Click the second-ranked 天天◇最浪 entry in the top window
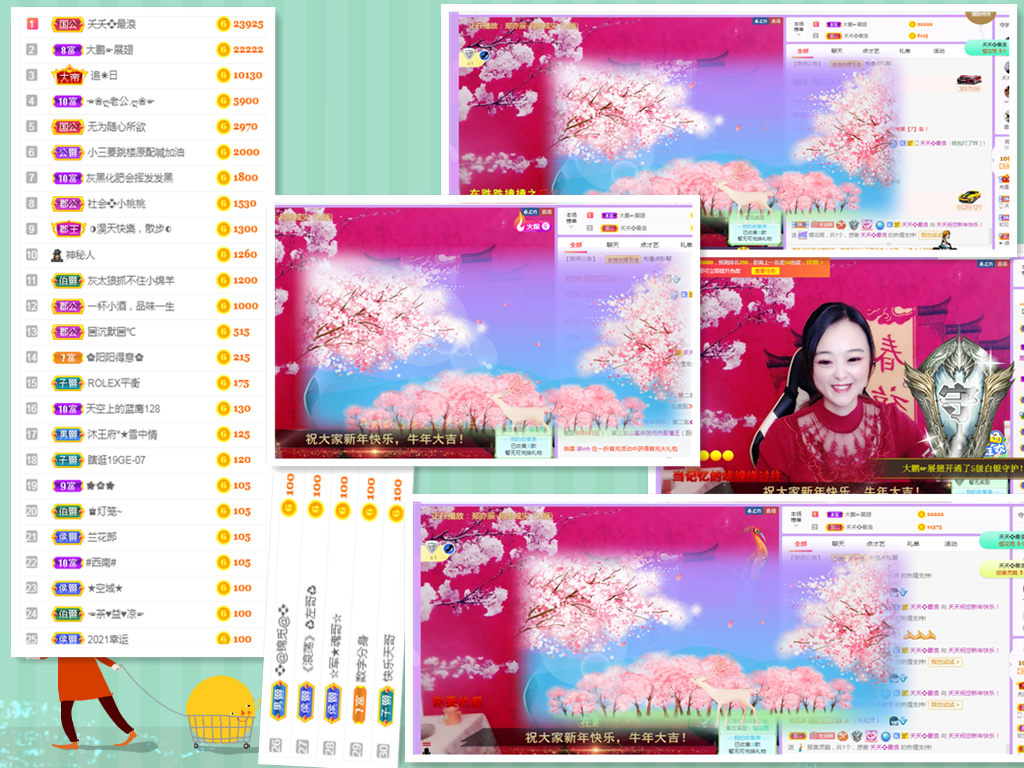 847,36
